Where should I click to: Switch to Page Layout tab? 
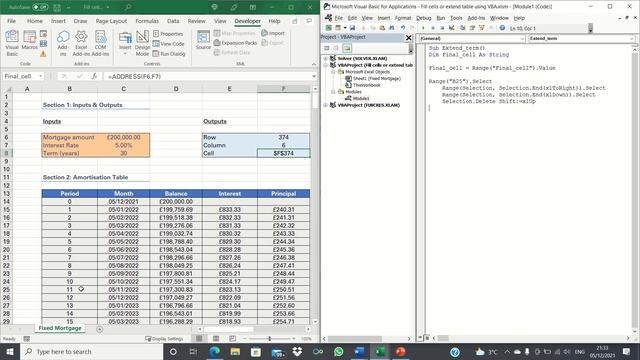pos(111,21)
